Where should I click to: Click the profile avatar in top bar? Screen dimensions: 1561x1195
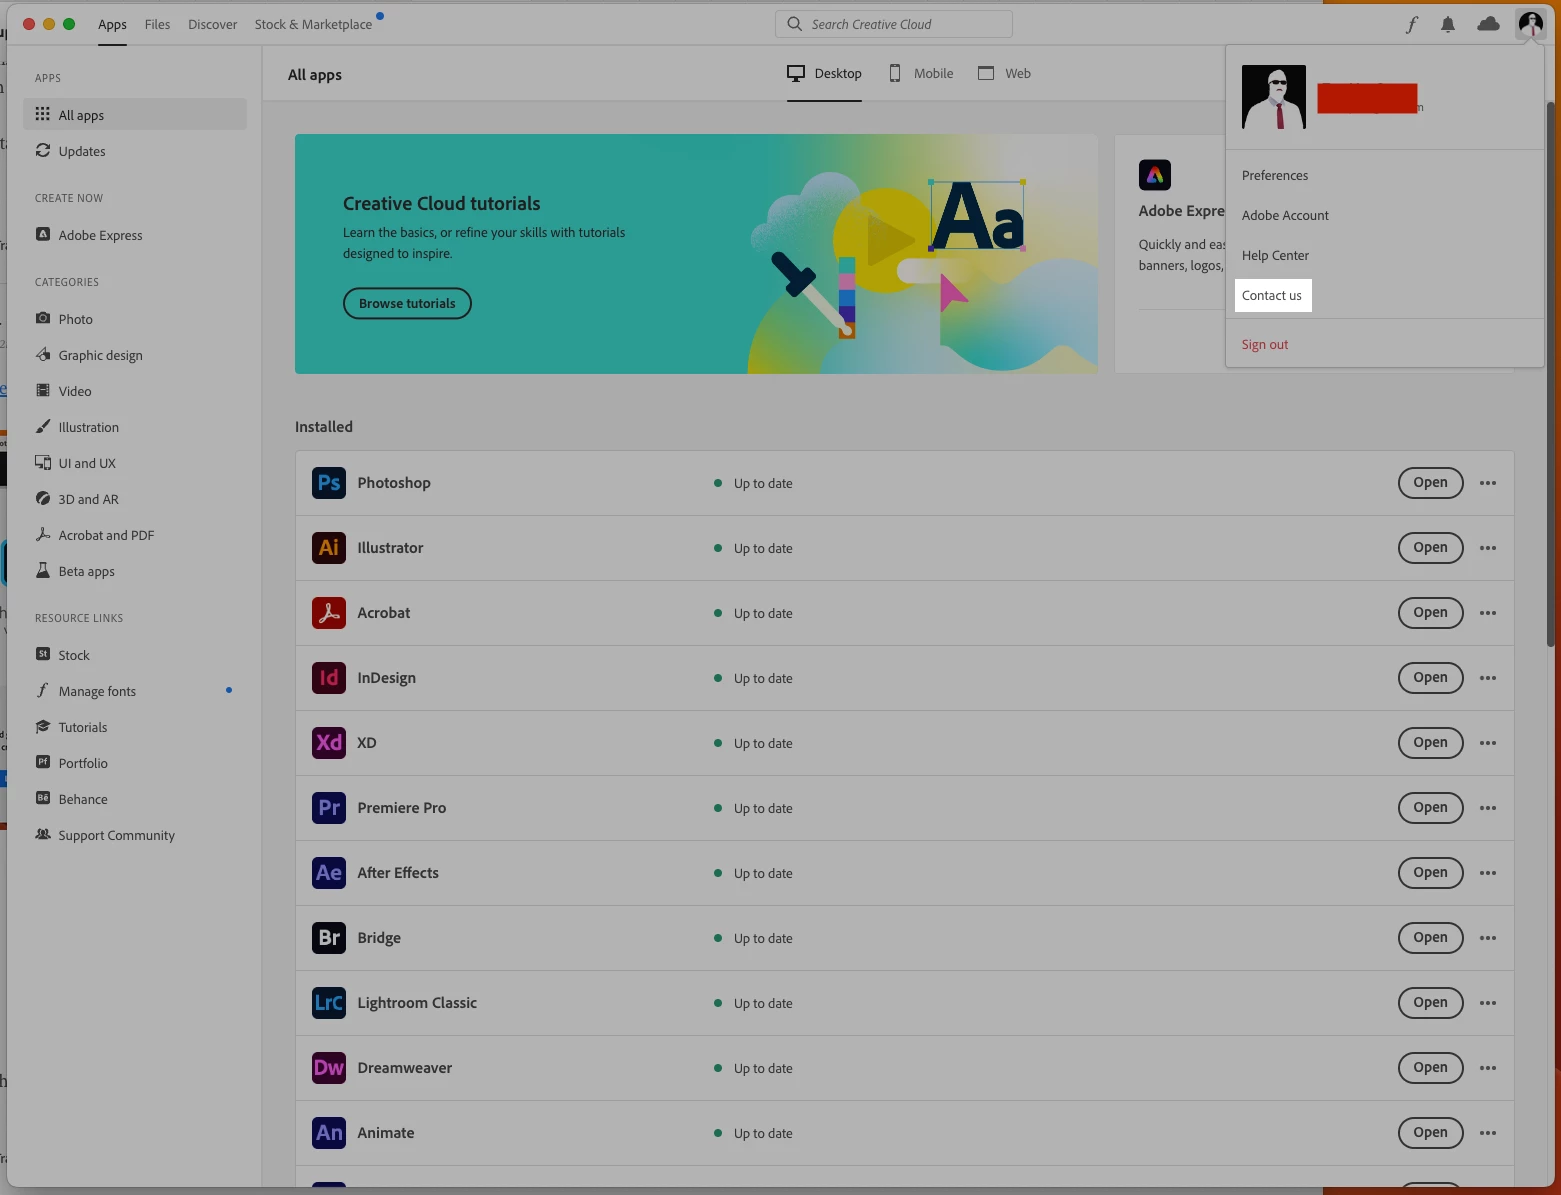[x=1531, y=24]
